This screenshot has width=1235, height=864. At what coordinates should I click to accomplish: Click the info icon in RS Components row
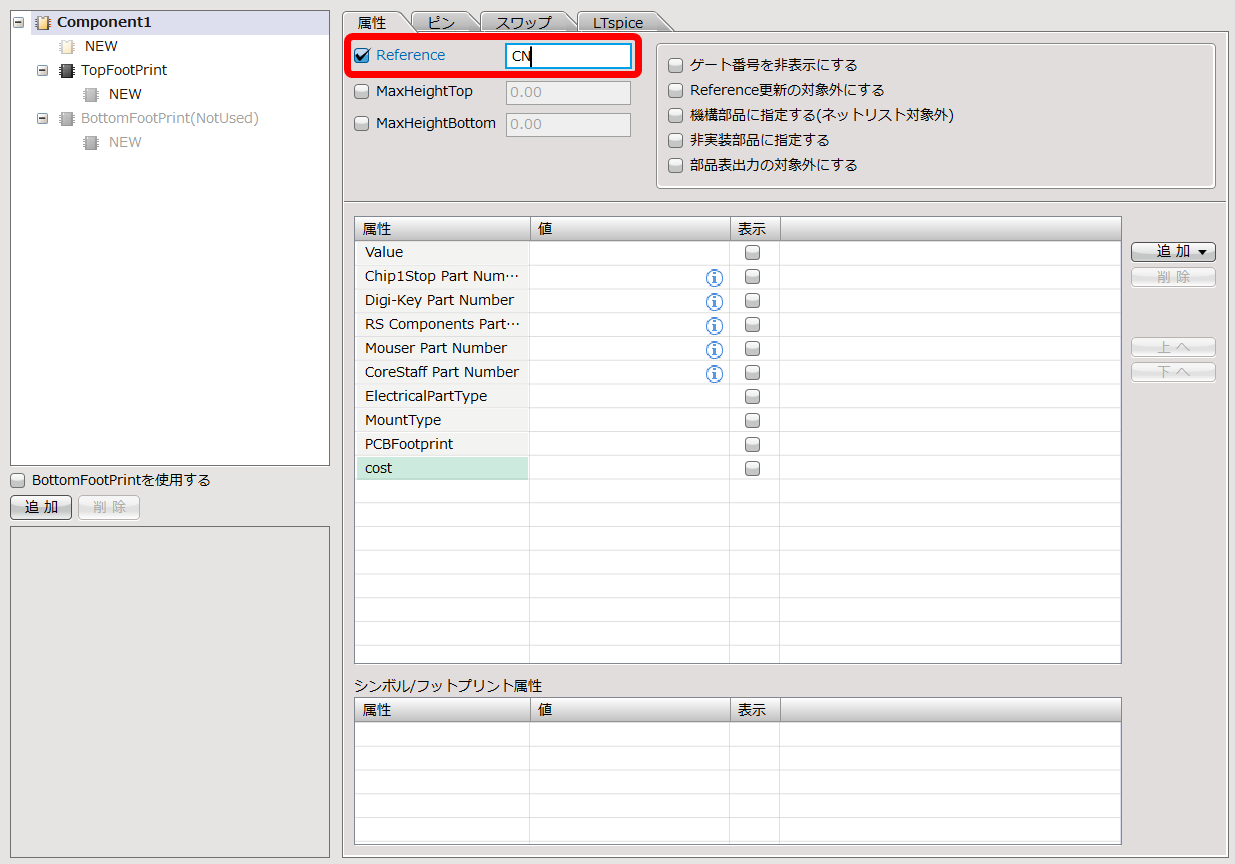(714, 325)
